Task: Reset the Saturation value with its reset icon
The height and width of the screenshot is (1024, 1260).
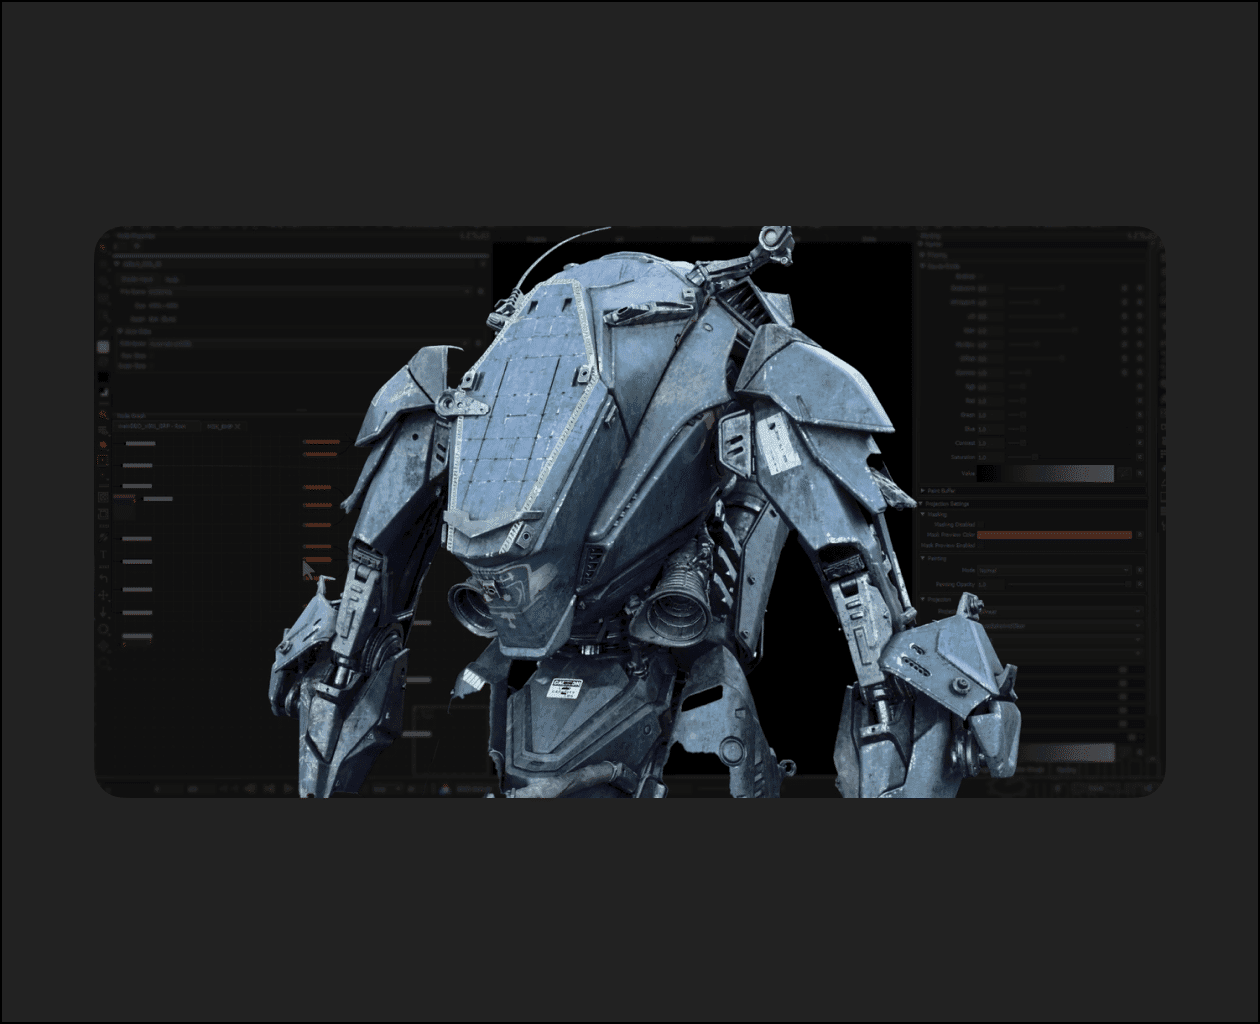Action: (1139, 457)
